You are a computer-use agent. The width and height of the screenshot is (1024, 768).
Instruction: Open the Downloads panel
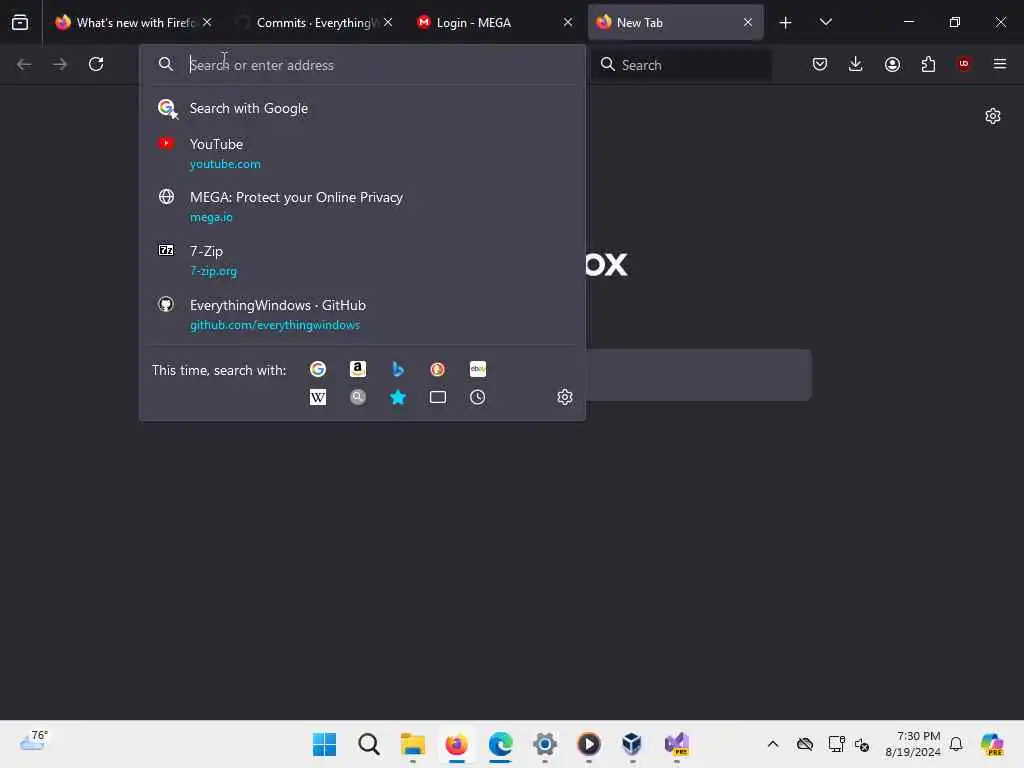click(856, 64)
